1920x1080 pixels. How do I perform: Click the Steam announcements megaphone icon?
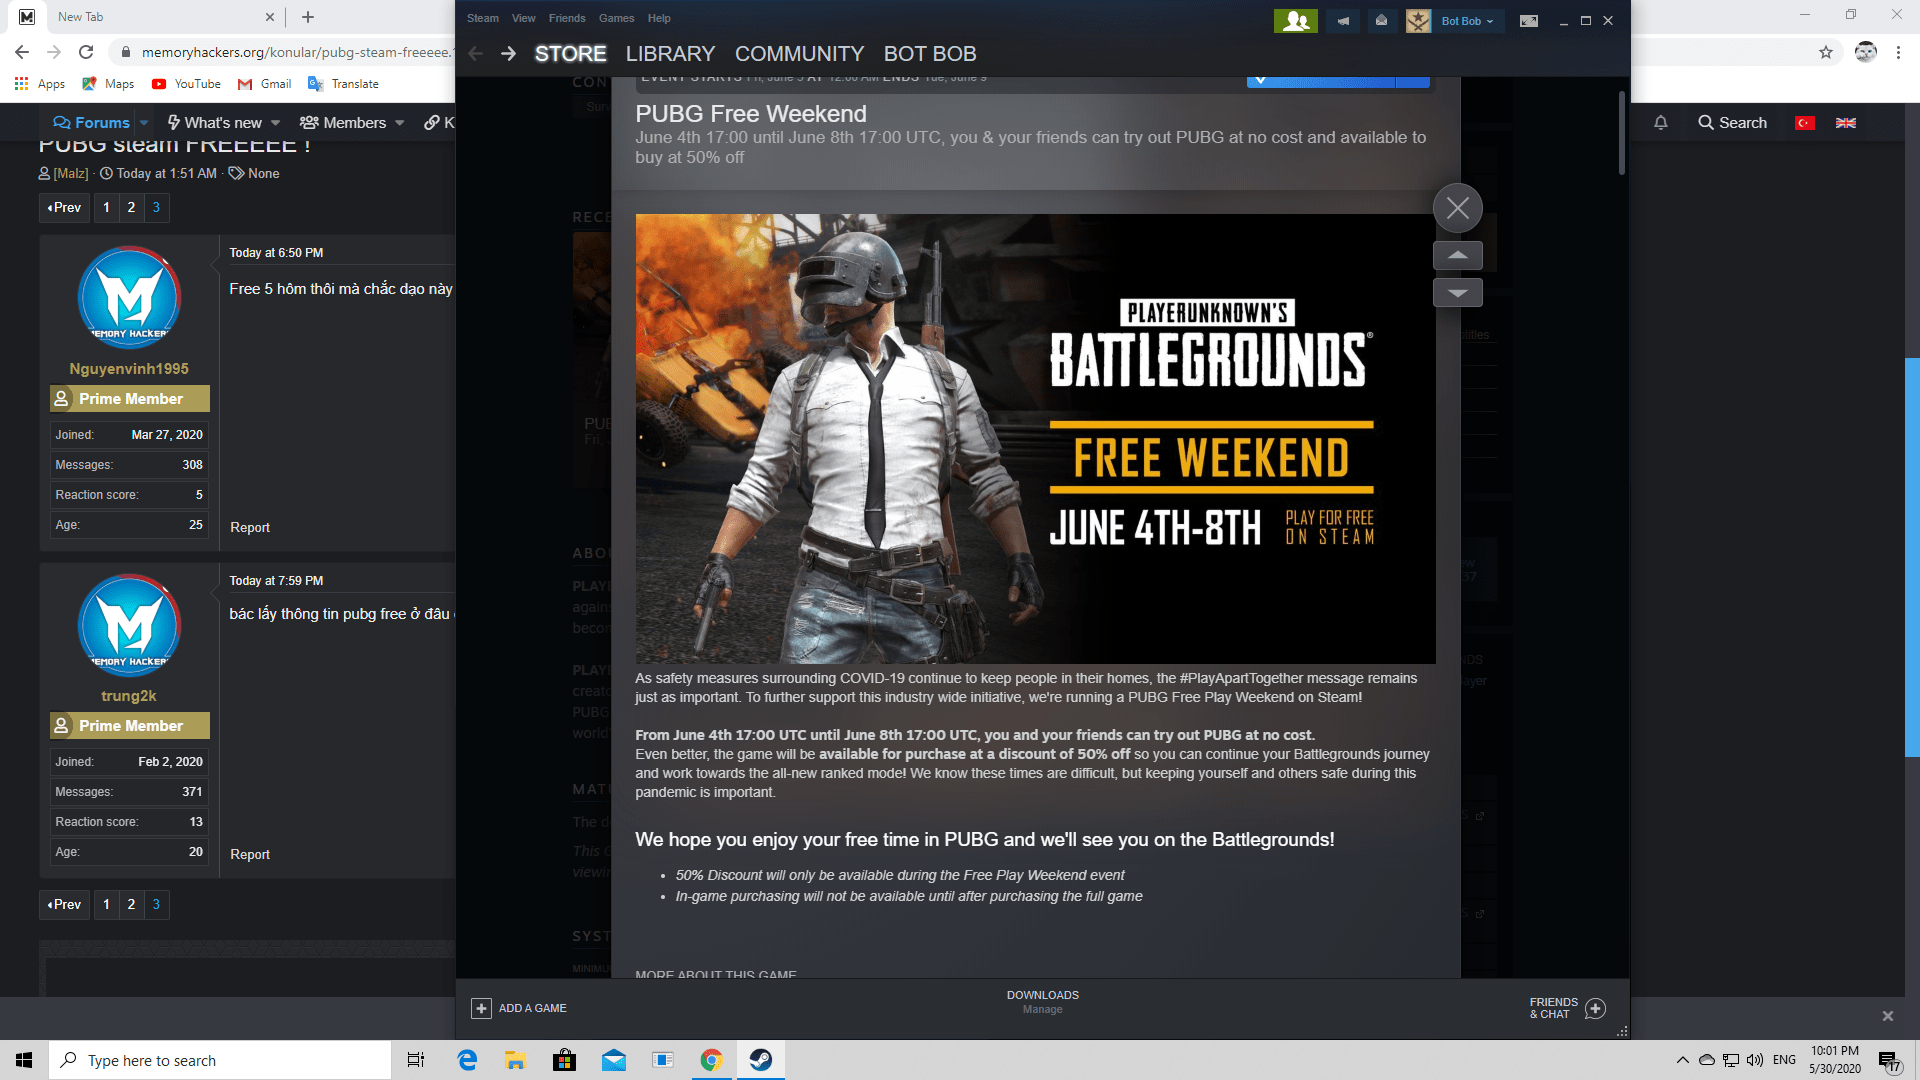pyautogui.click(x=1343, y=21)
